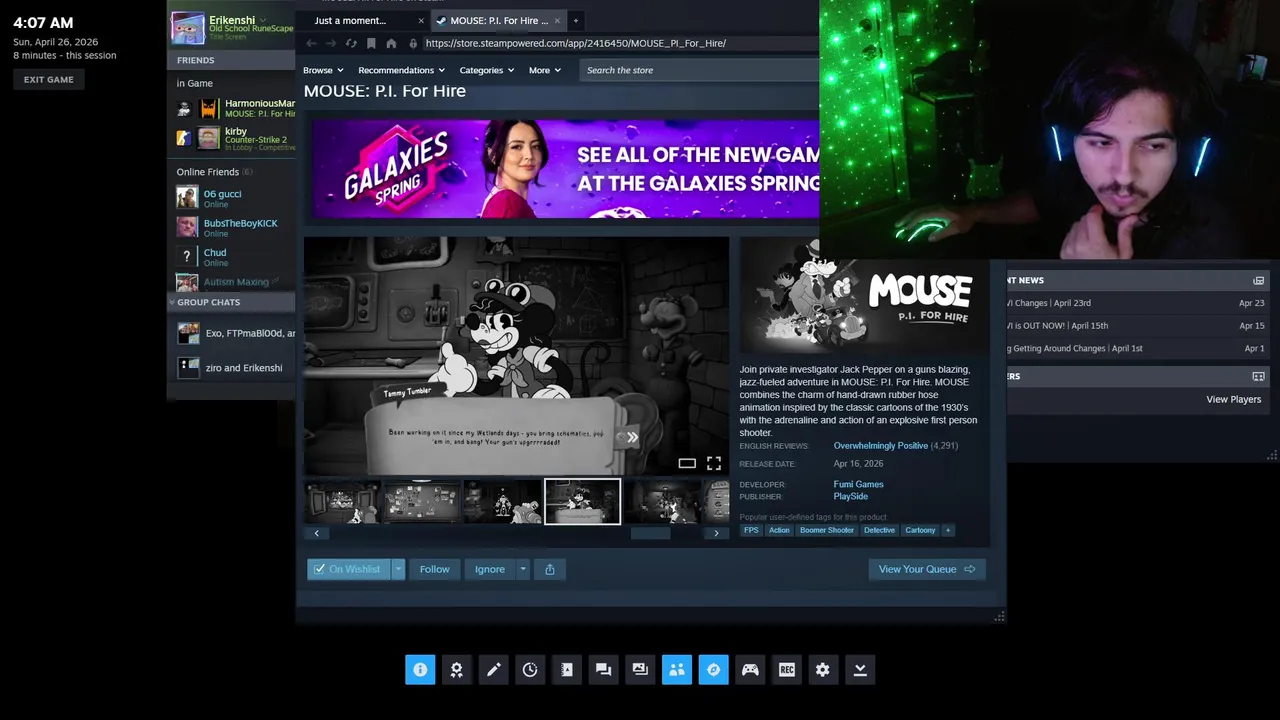Click the URL address bar
This screenshot has height=720, width=1280.
pos(620,43)
